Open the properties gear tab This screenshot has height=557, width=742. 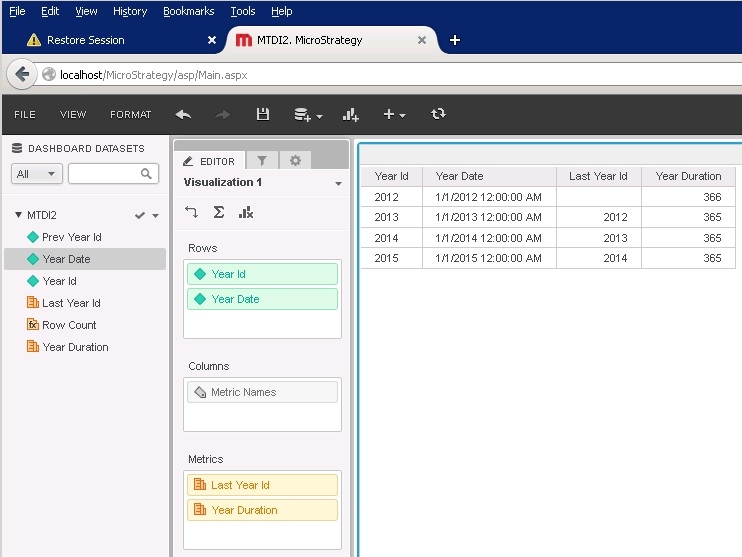pyautogui.click(x=295, y=160)
